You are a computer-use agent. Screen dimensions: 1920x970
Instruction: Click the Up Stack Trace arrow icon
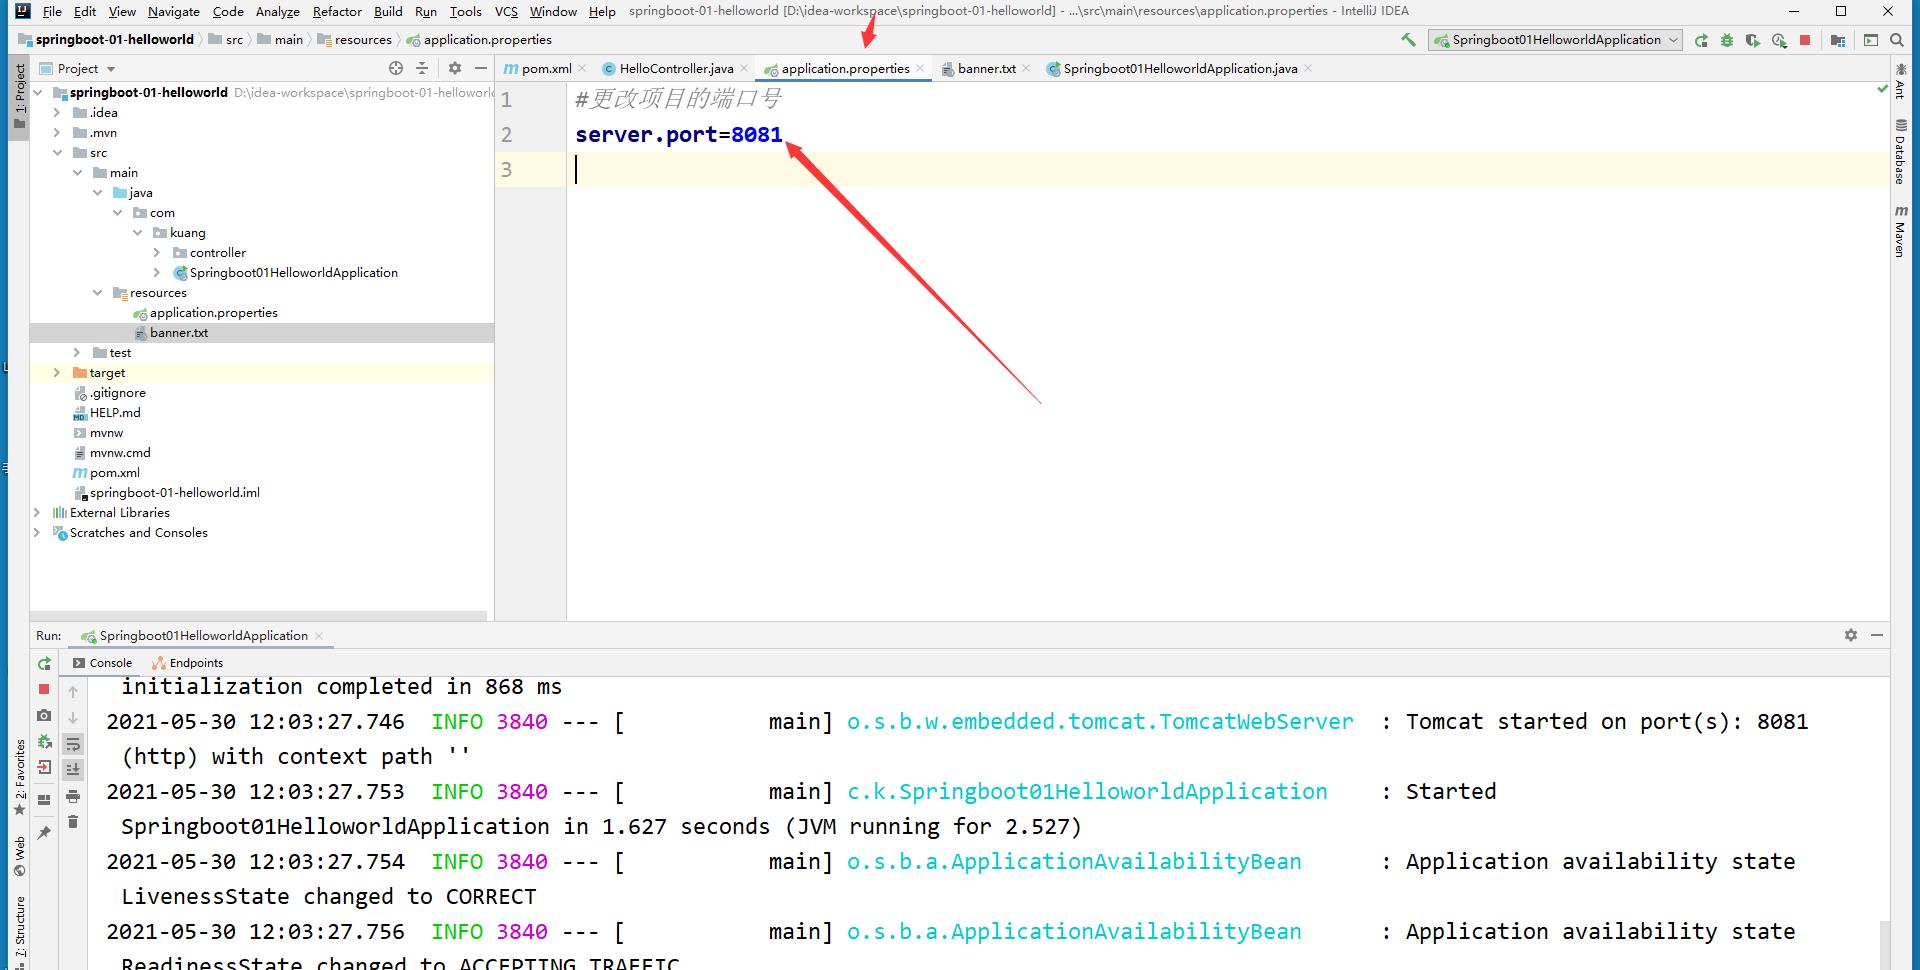tap(73, 691)
